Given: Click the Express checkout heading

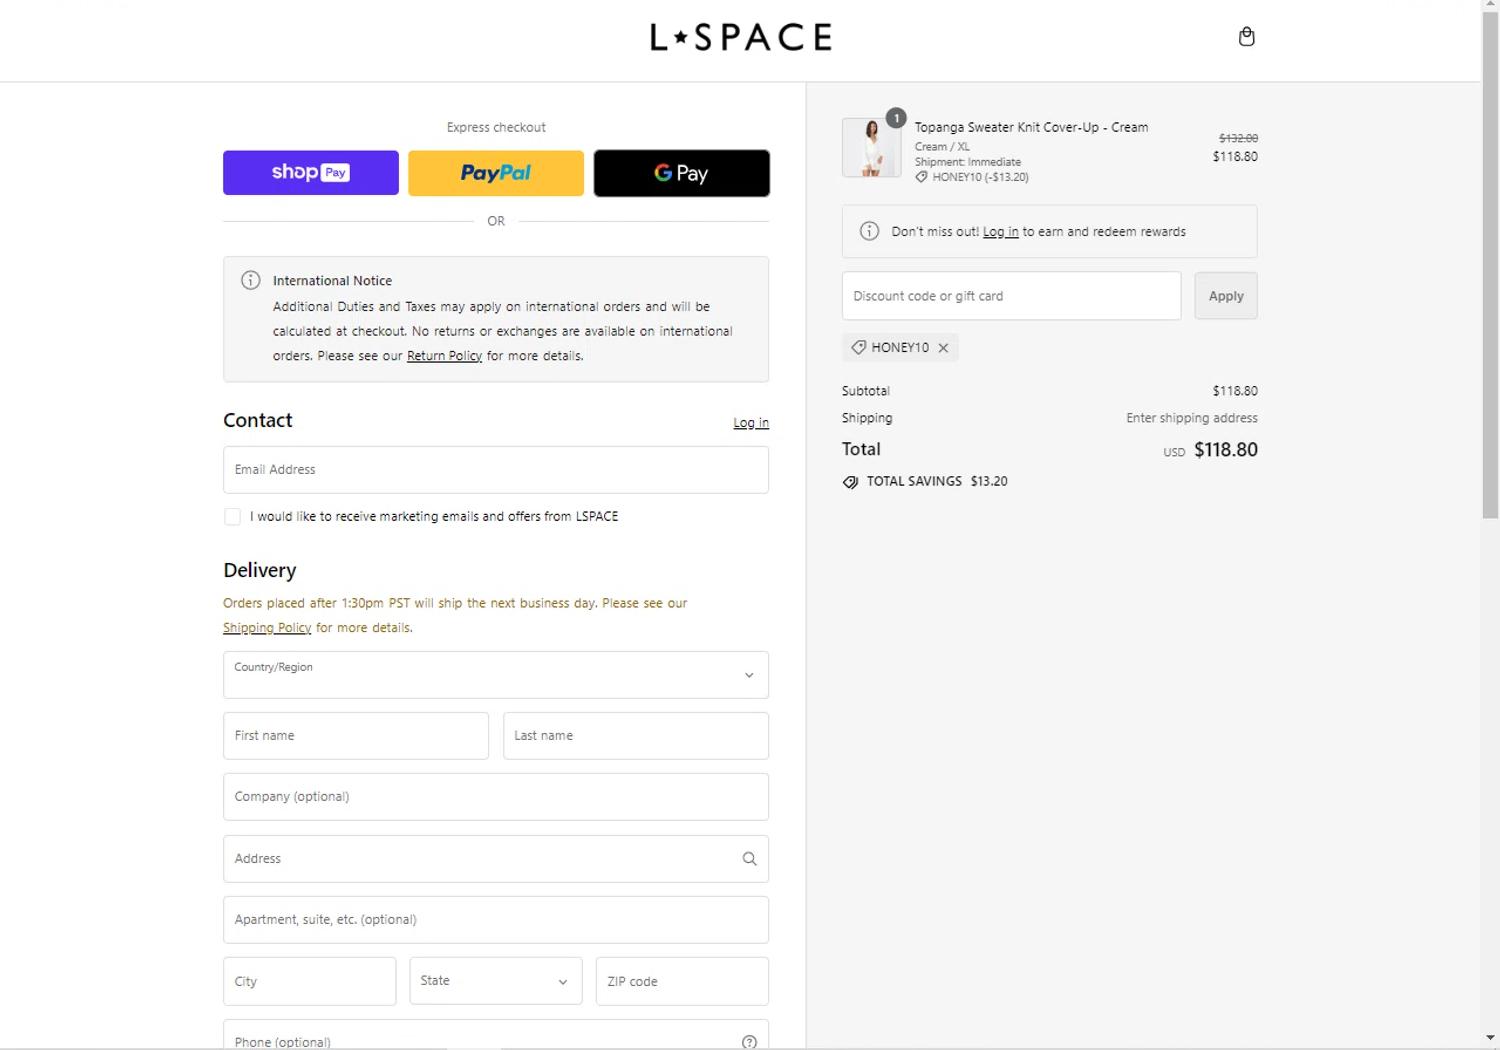Looking at the screenshot, I should tap(496, 128).
